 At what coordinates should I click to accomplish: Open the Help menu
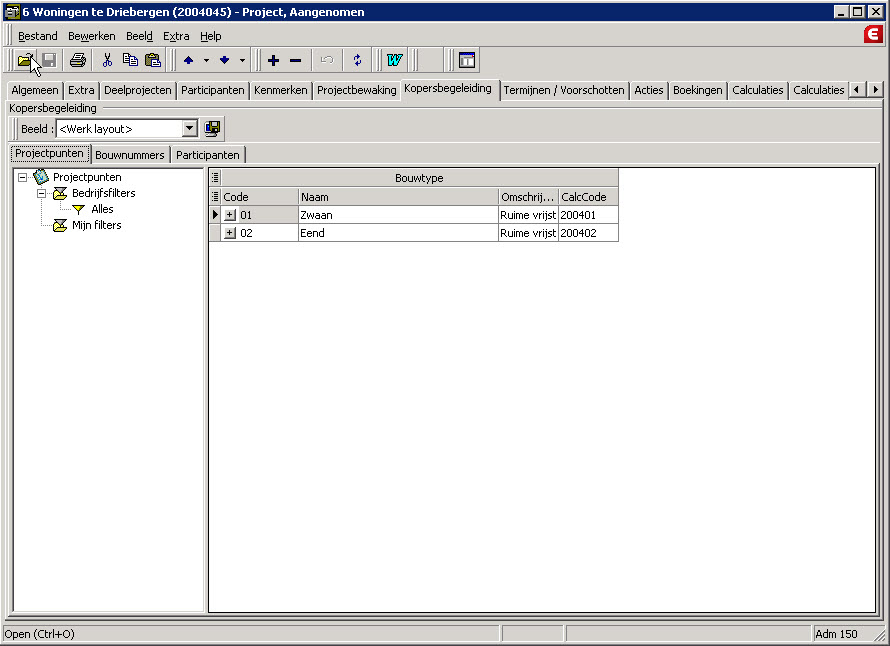(x=211, y=36)
